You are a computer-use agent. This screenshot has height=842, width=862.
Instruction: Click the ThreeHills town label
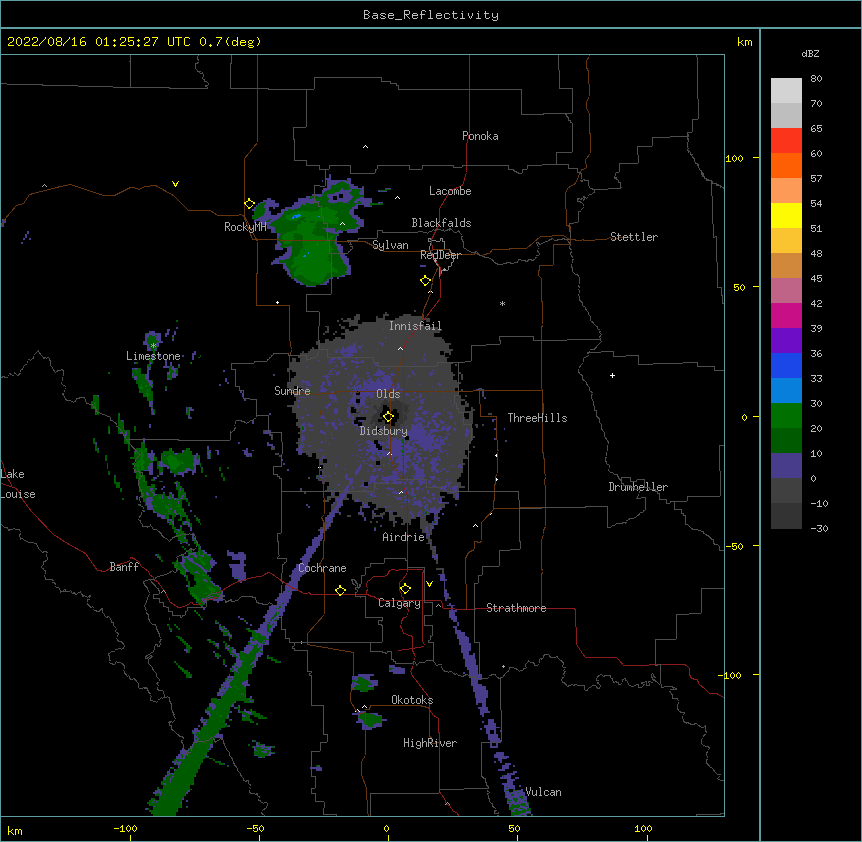point(538,418)
